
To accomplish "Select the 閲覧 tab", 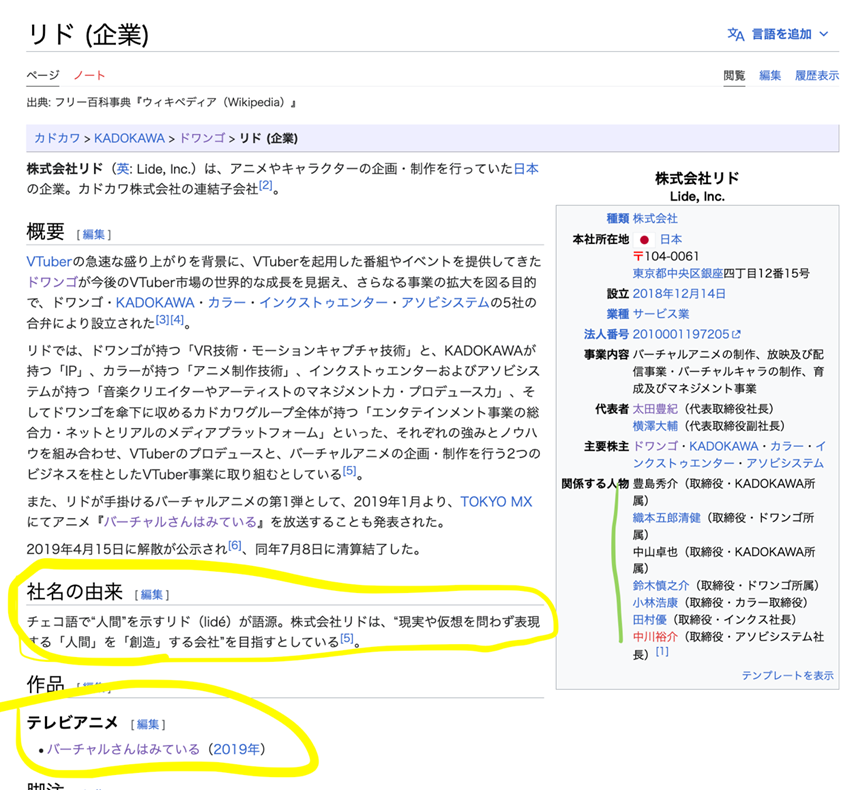I will coord(734,76).
